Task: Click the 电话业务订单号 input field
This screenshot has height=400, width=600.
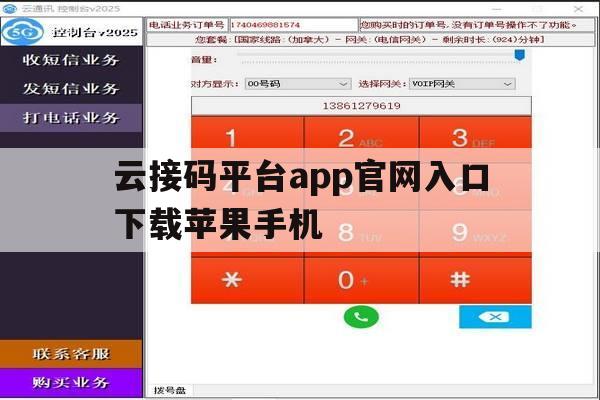Action: [x=293, y=25]
